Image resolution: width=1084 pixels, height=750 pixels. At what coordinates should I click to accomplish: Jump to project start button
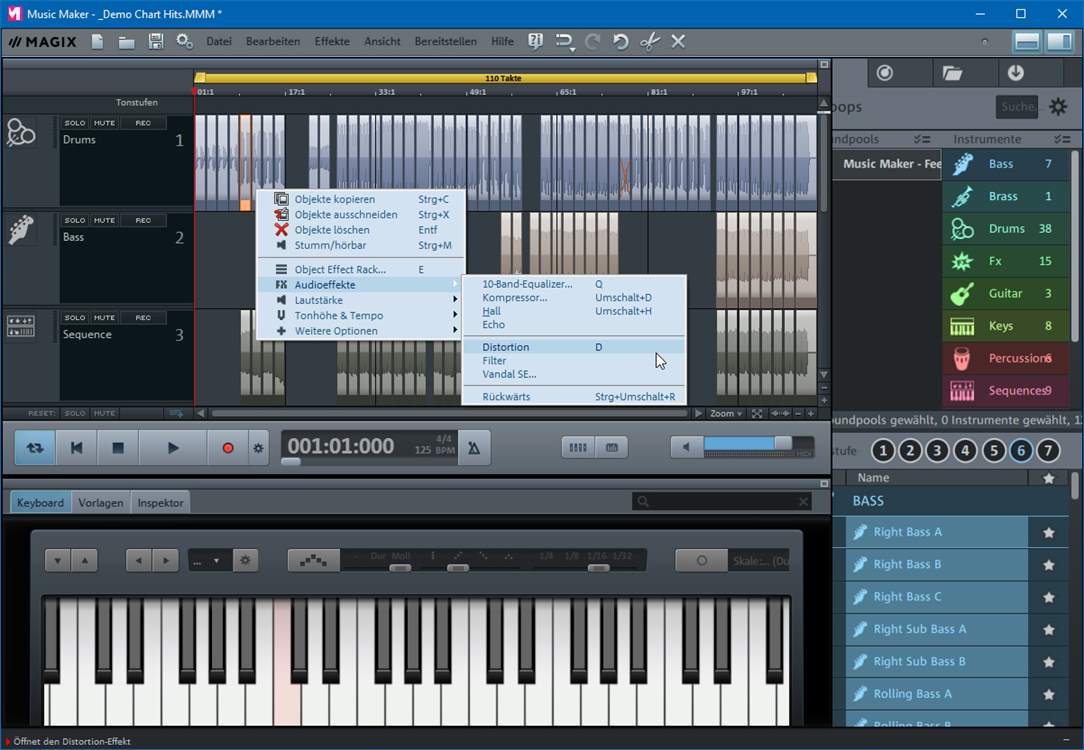[77, 448]
